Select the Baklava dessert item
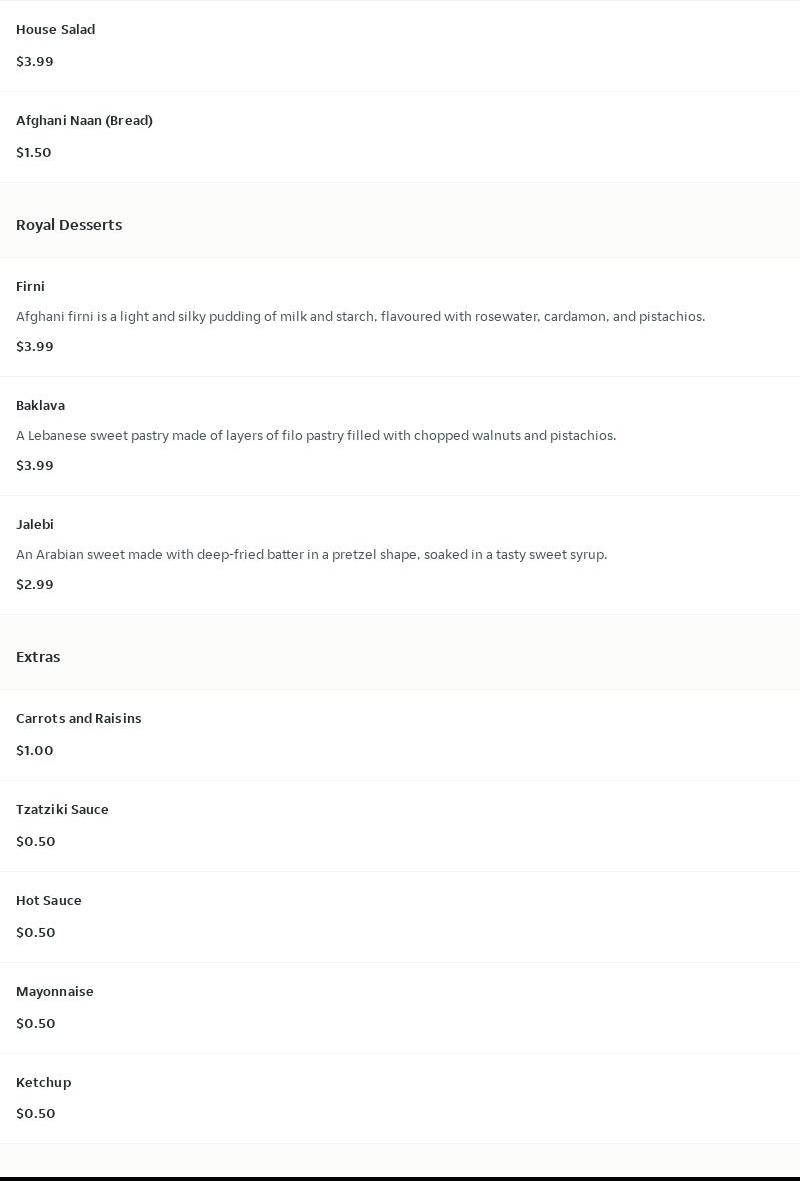 [x=400, y=436]
